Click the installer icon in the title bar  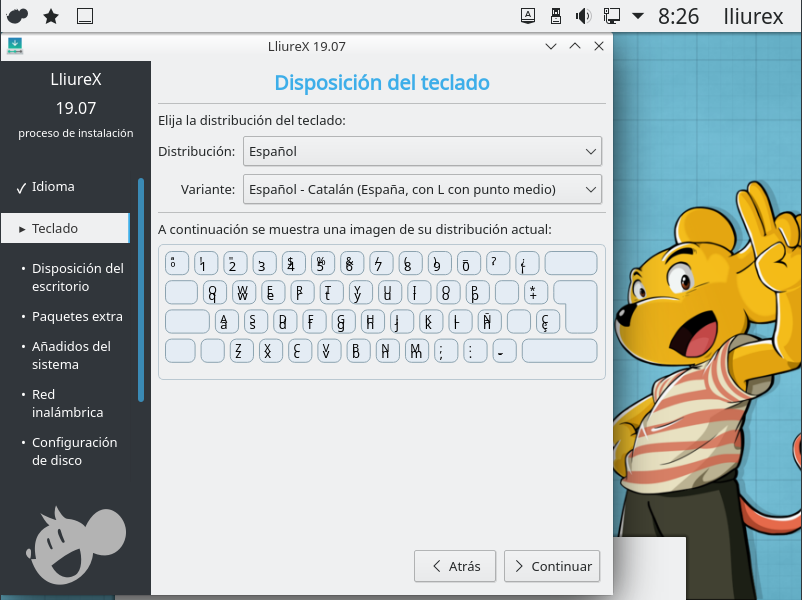[15, 46]
